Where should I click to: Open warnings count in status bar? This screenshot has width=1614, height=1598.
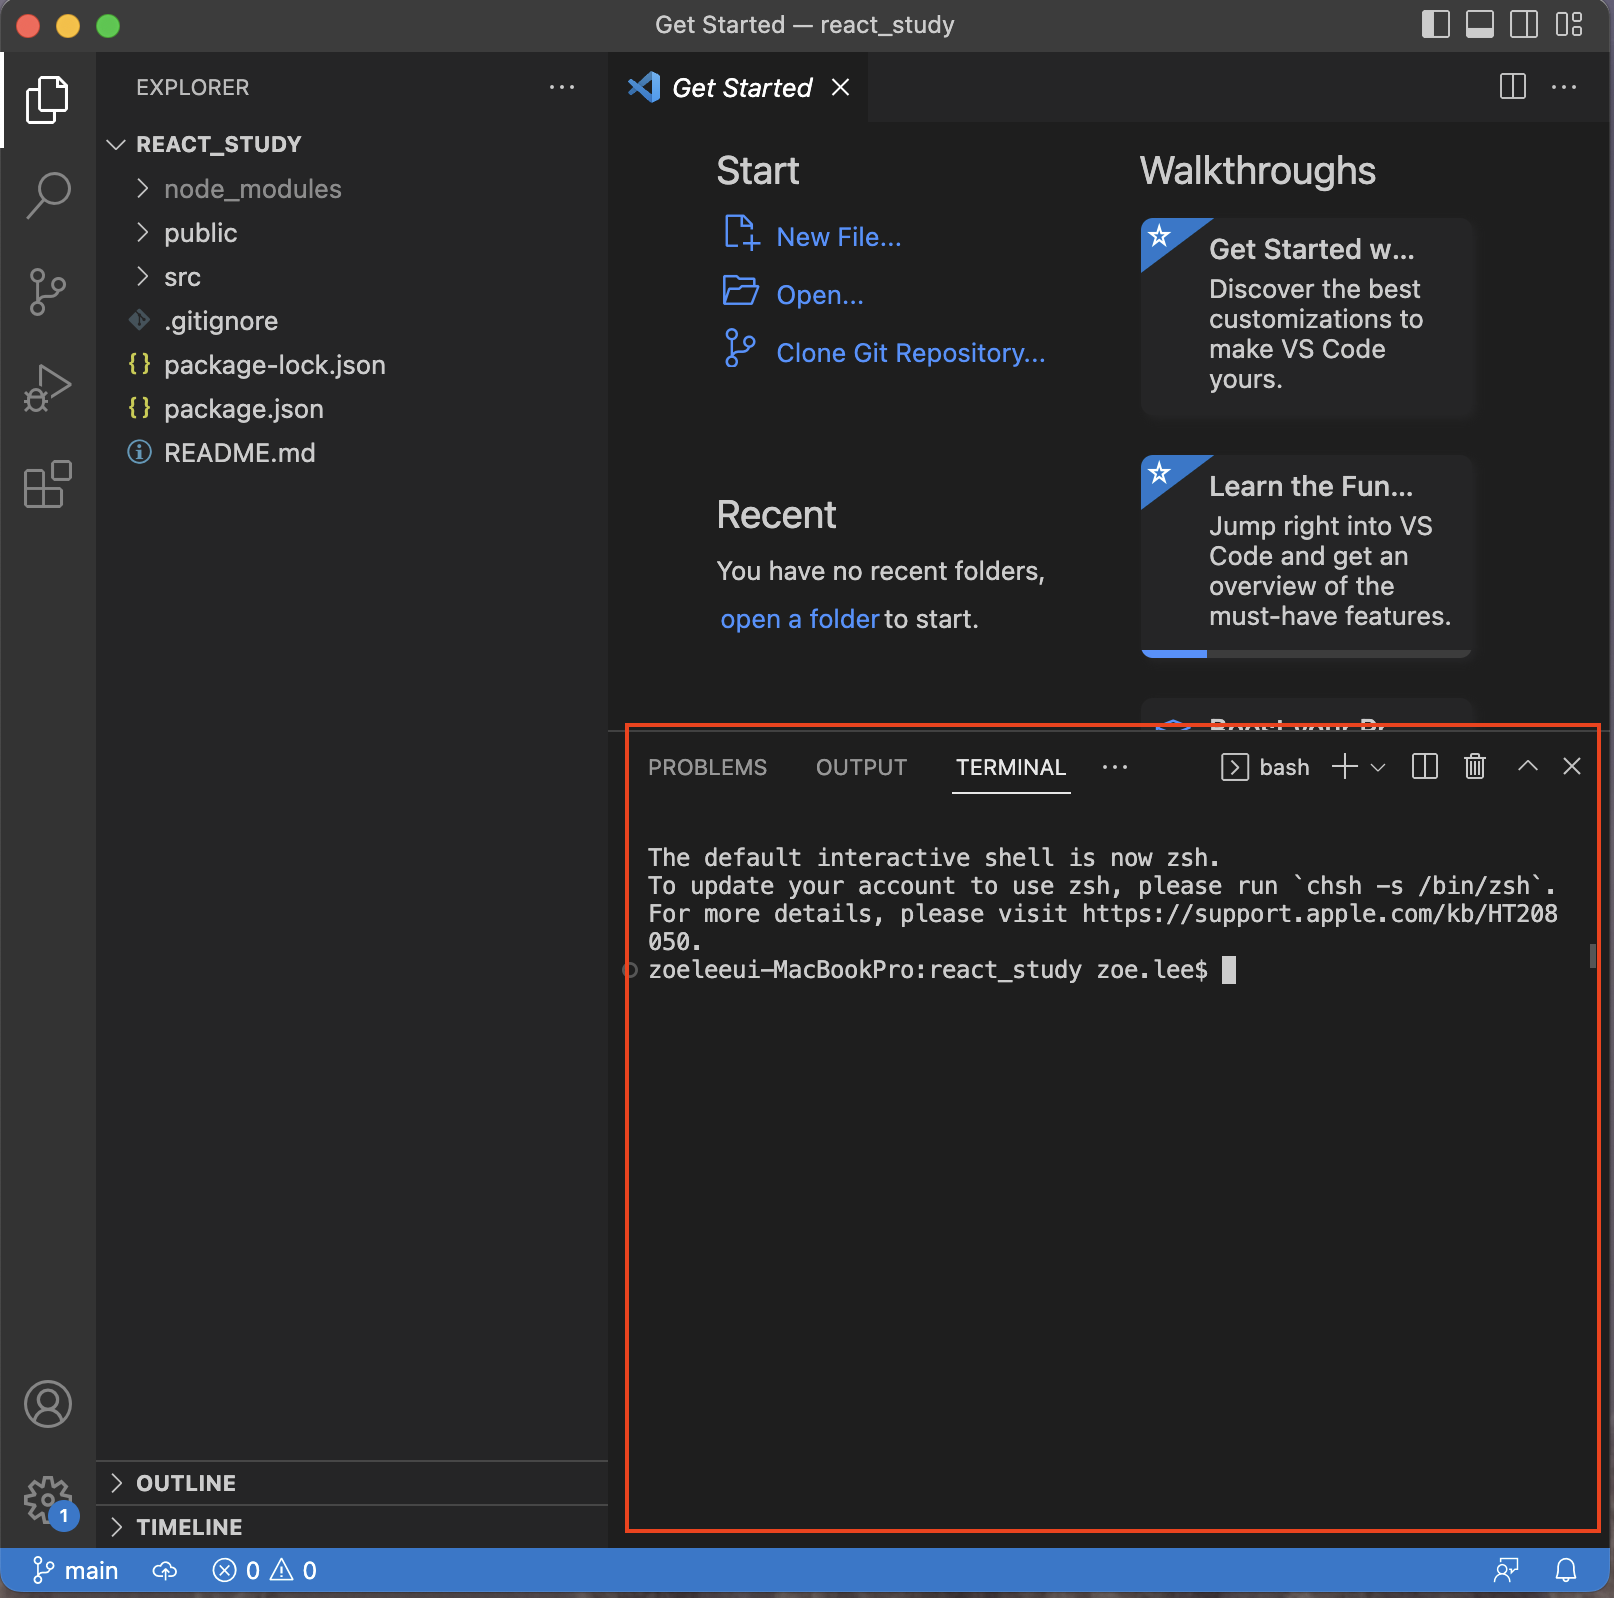pos(294,1571)
